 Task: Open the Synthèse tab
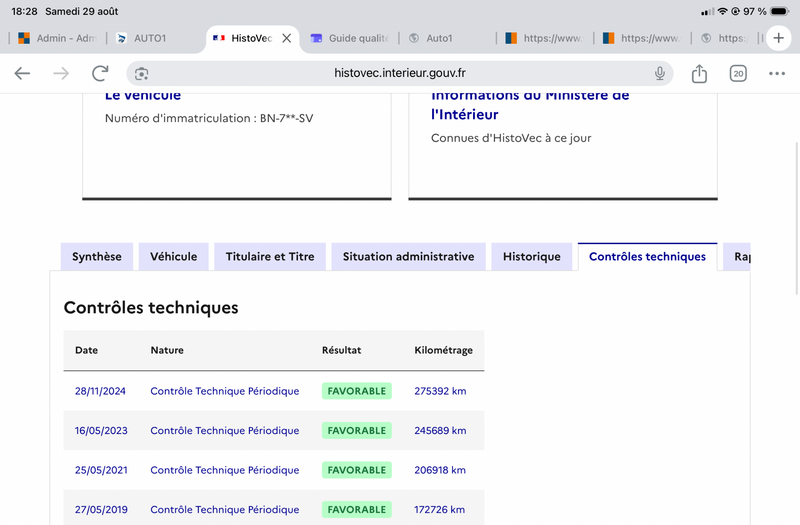(97, 257)
